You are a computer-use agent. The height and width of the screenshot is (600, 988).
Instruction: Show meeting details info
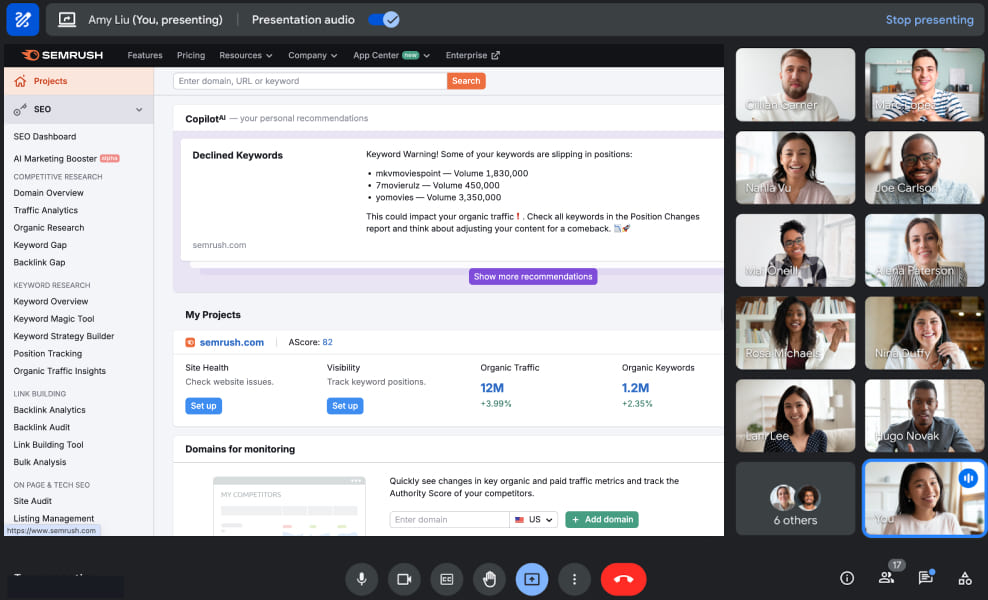(847, 578)
